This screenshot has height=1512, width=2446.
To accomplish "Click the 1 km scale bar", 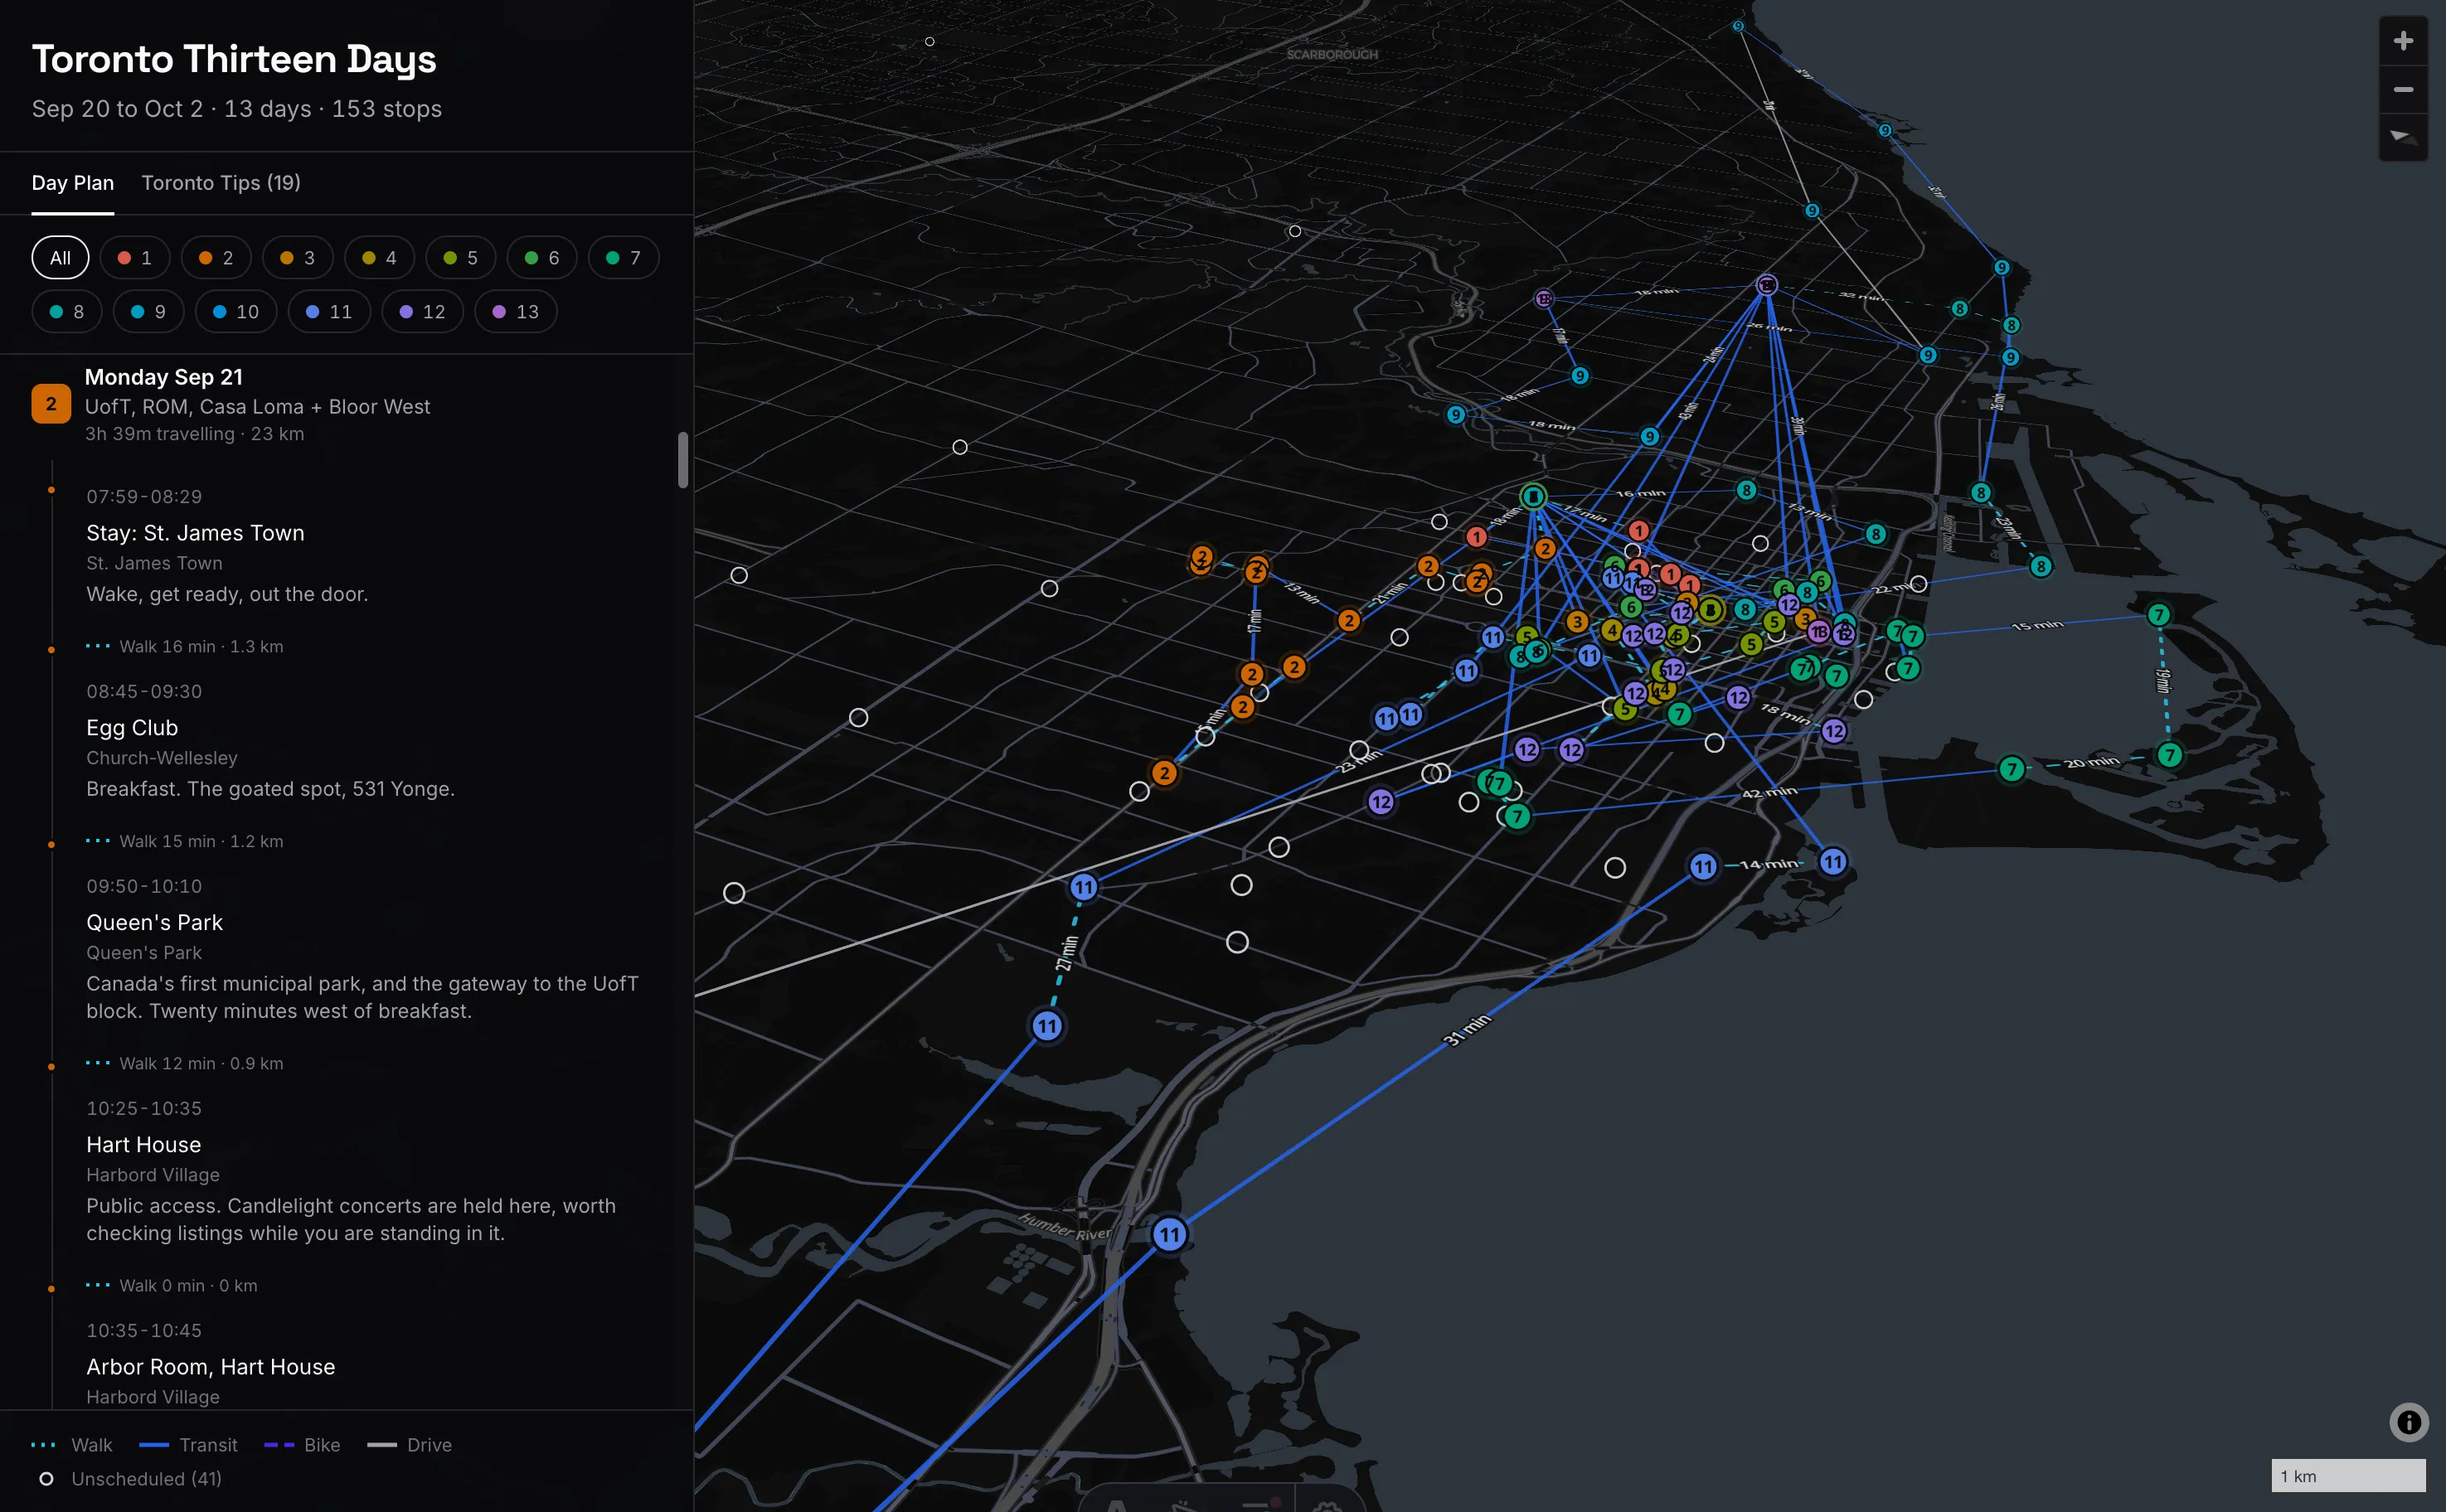I will [2348, 1475].
